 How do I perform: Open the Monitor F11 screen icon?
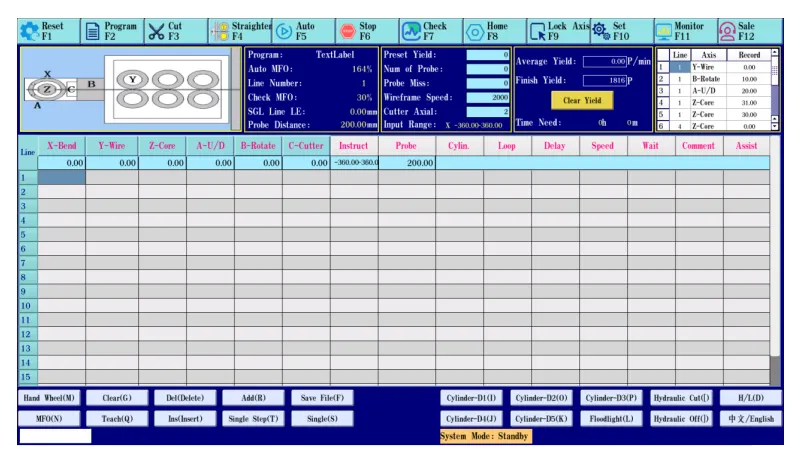coord(664,32)
